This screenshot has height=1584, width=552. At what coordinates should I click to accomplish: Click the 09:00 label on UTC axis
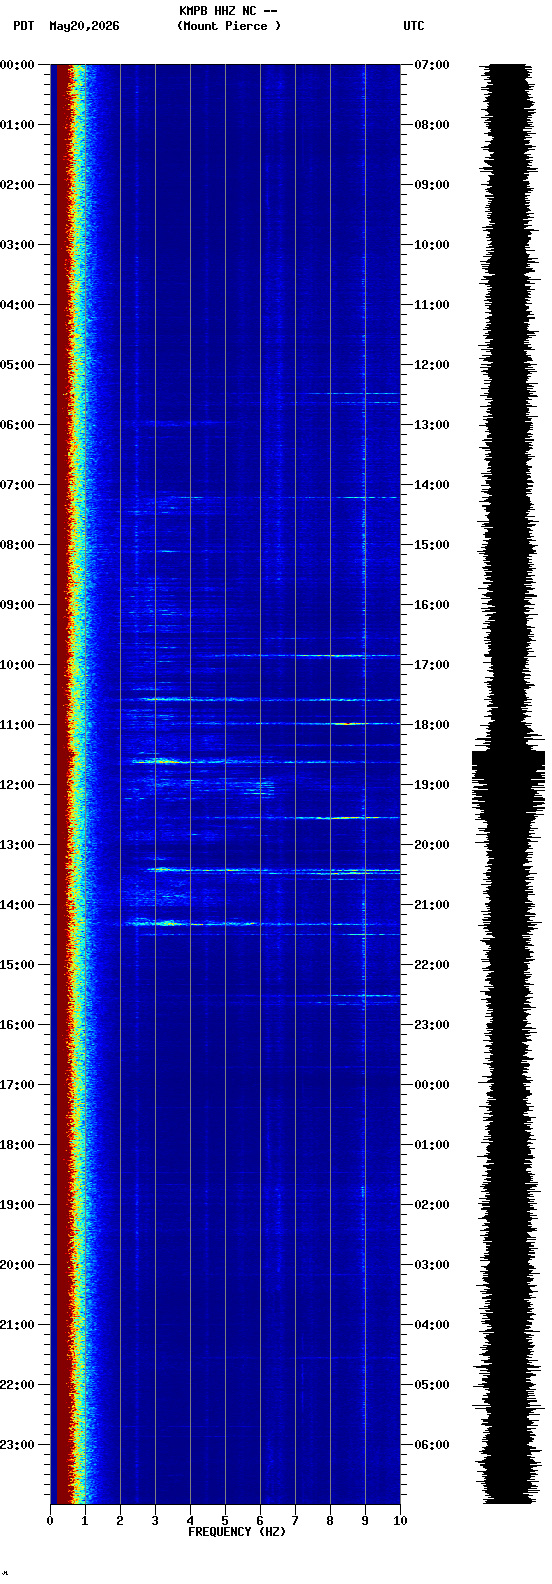[x=431, y=185]
